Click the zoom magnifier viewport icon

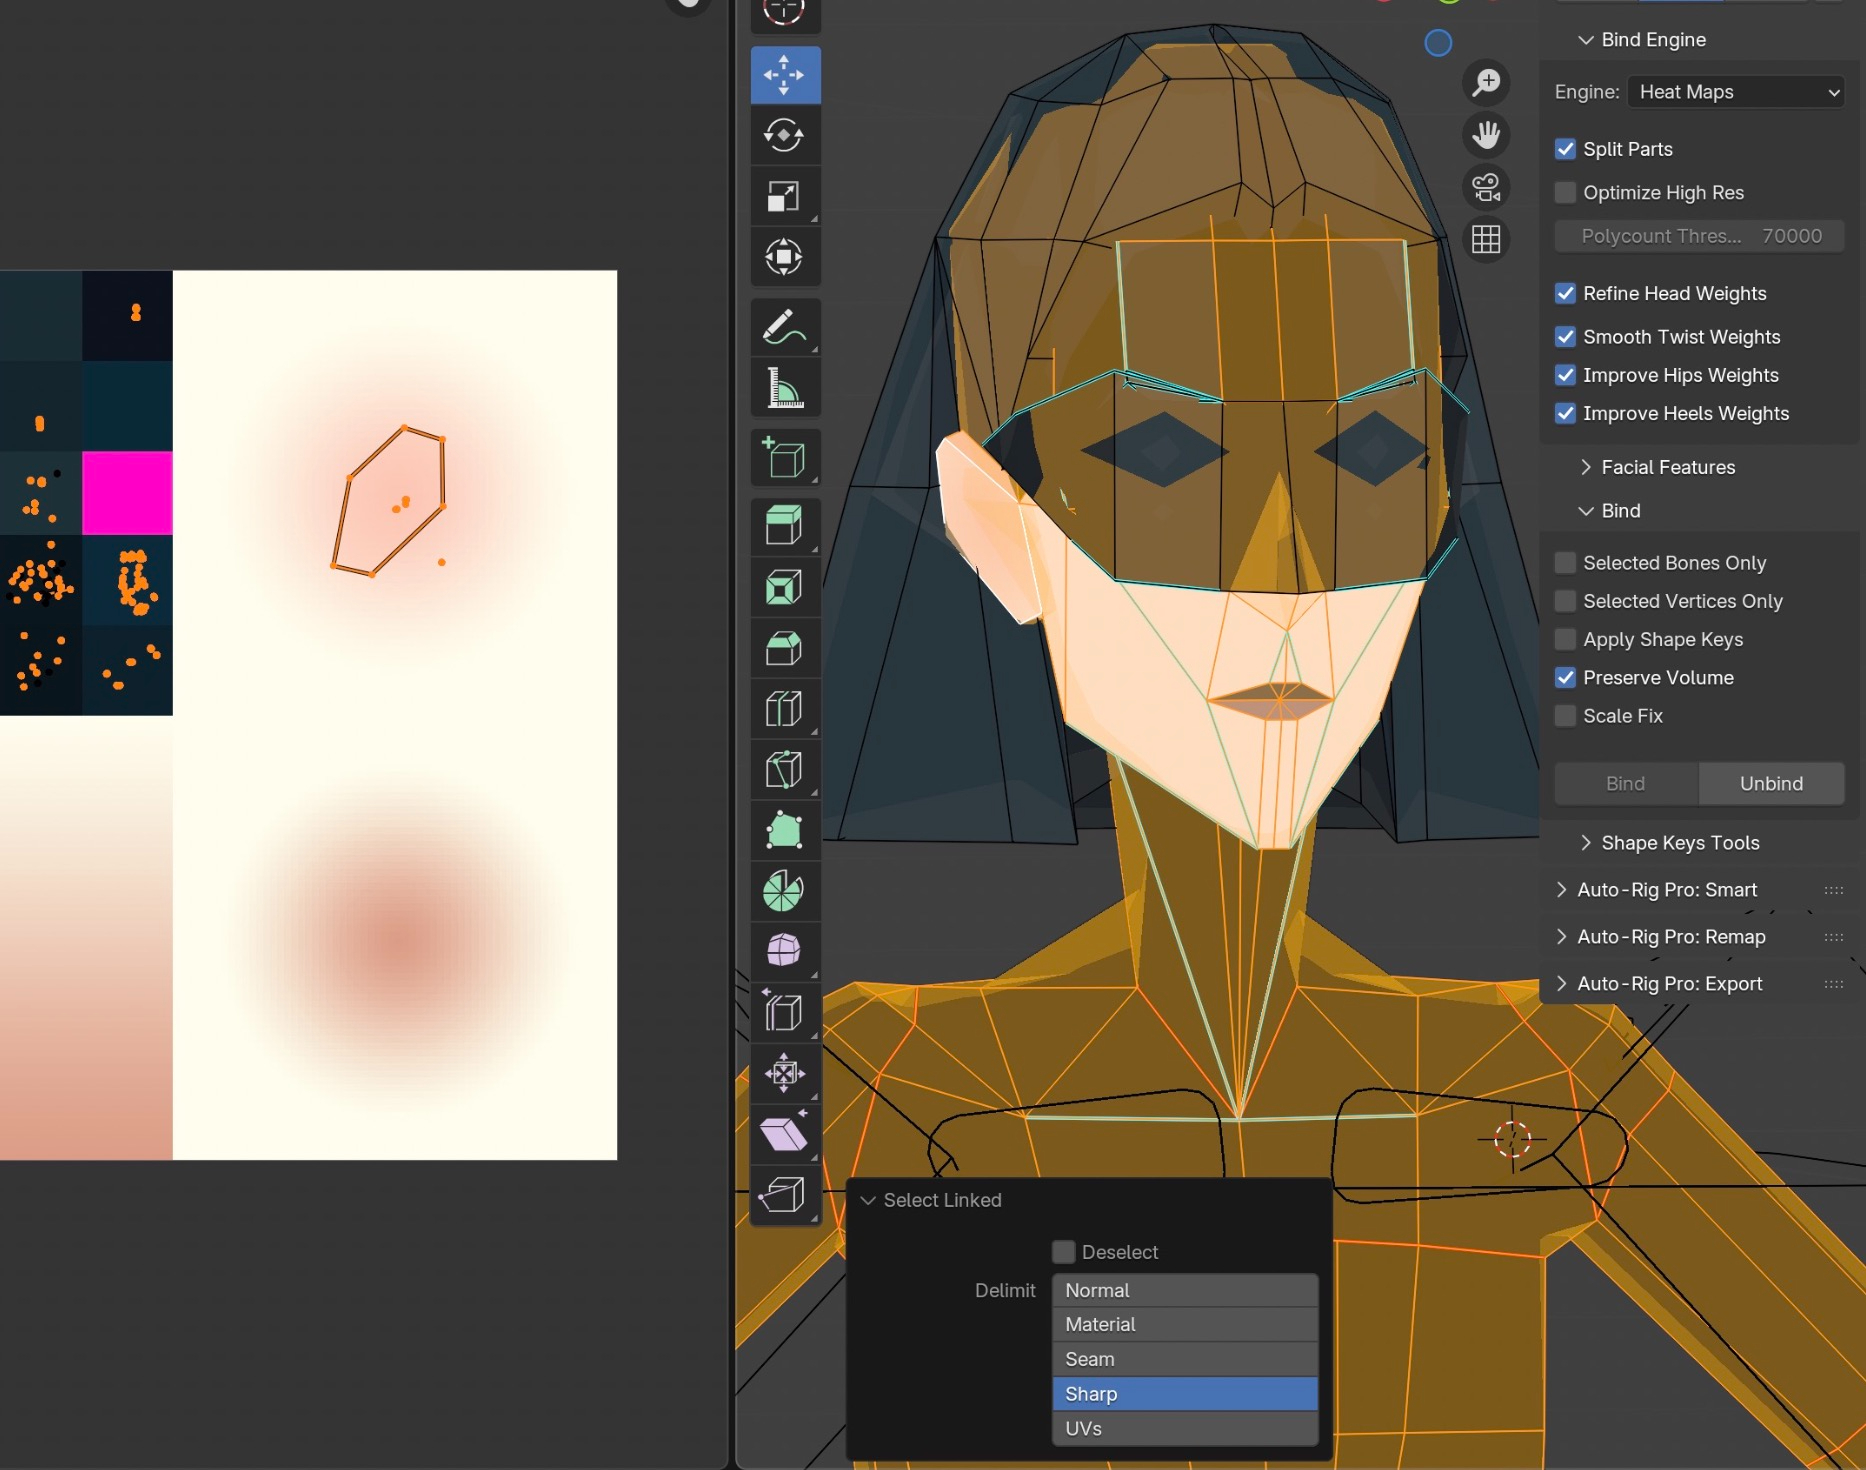click(1486, 83)
